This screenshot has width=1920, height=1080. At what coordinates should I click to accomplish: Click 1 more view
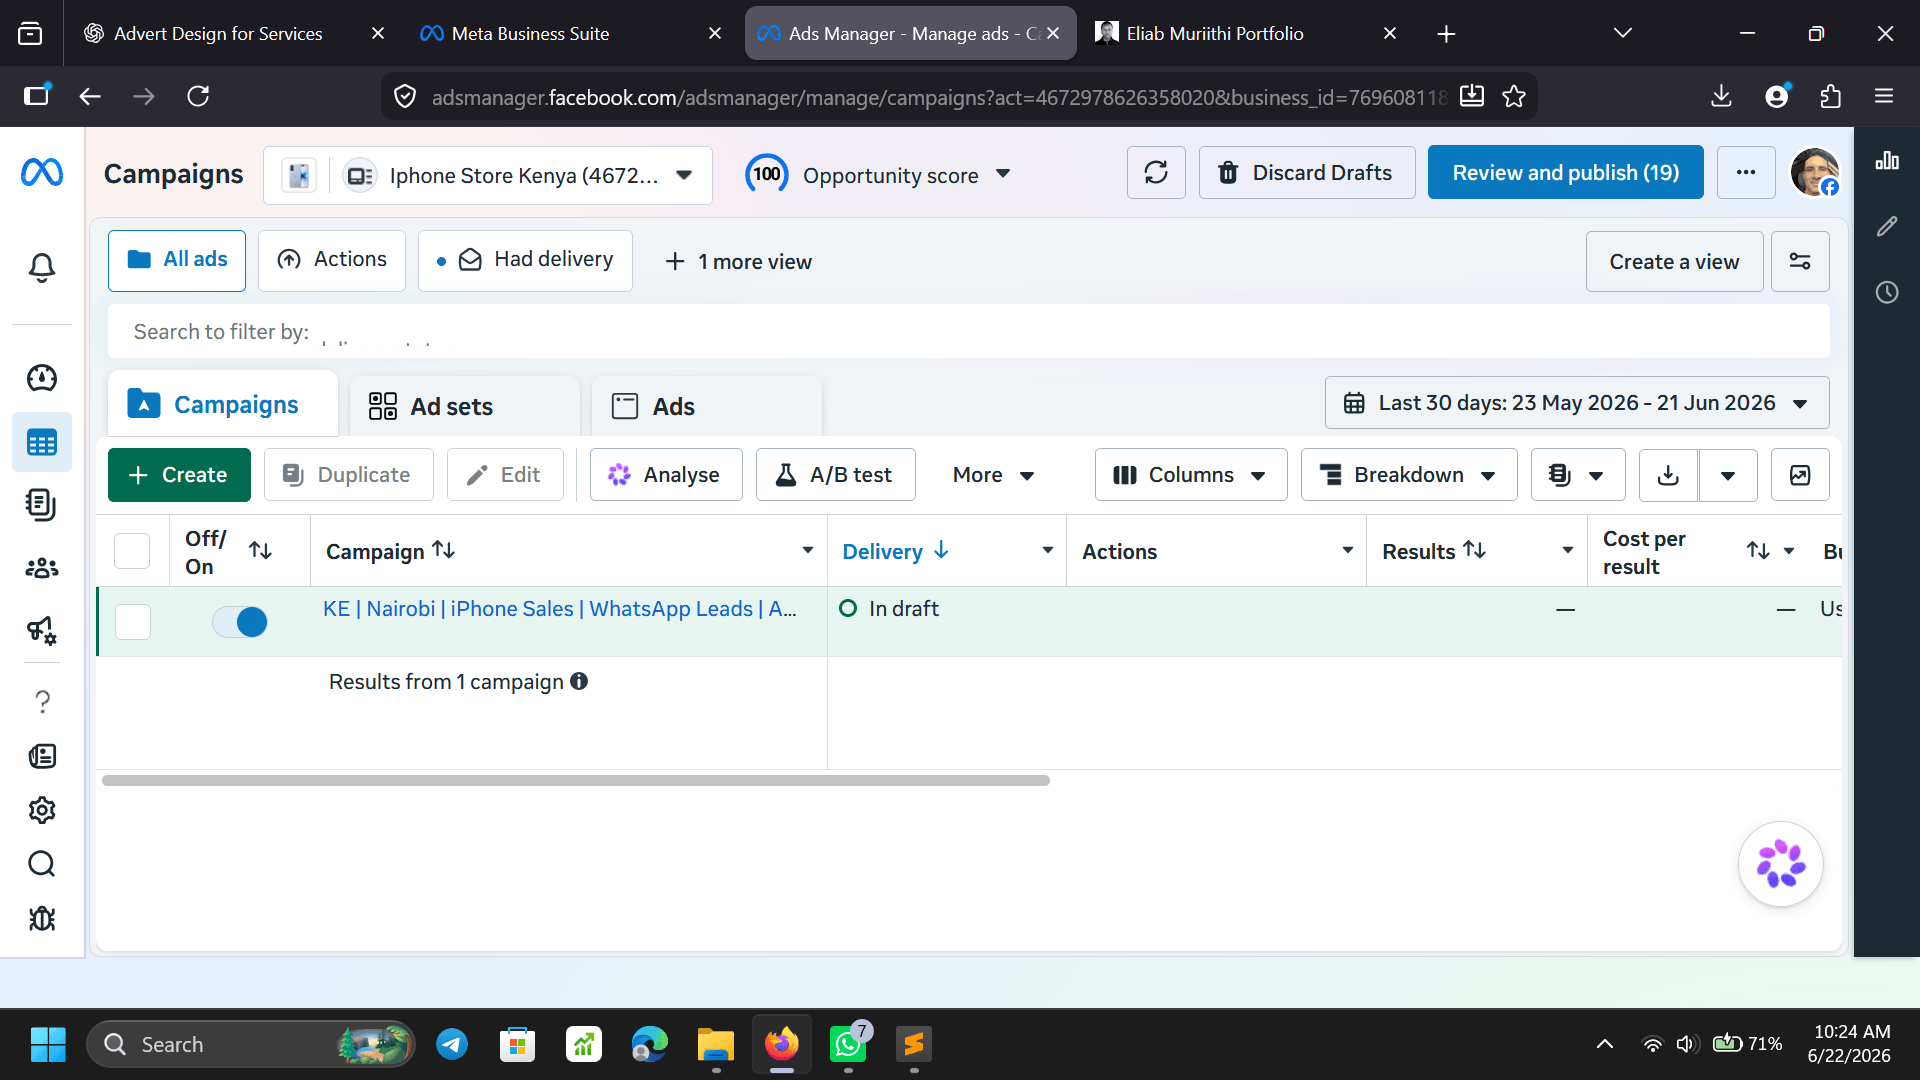739,262
